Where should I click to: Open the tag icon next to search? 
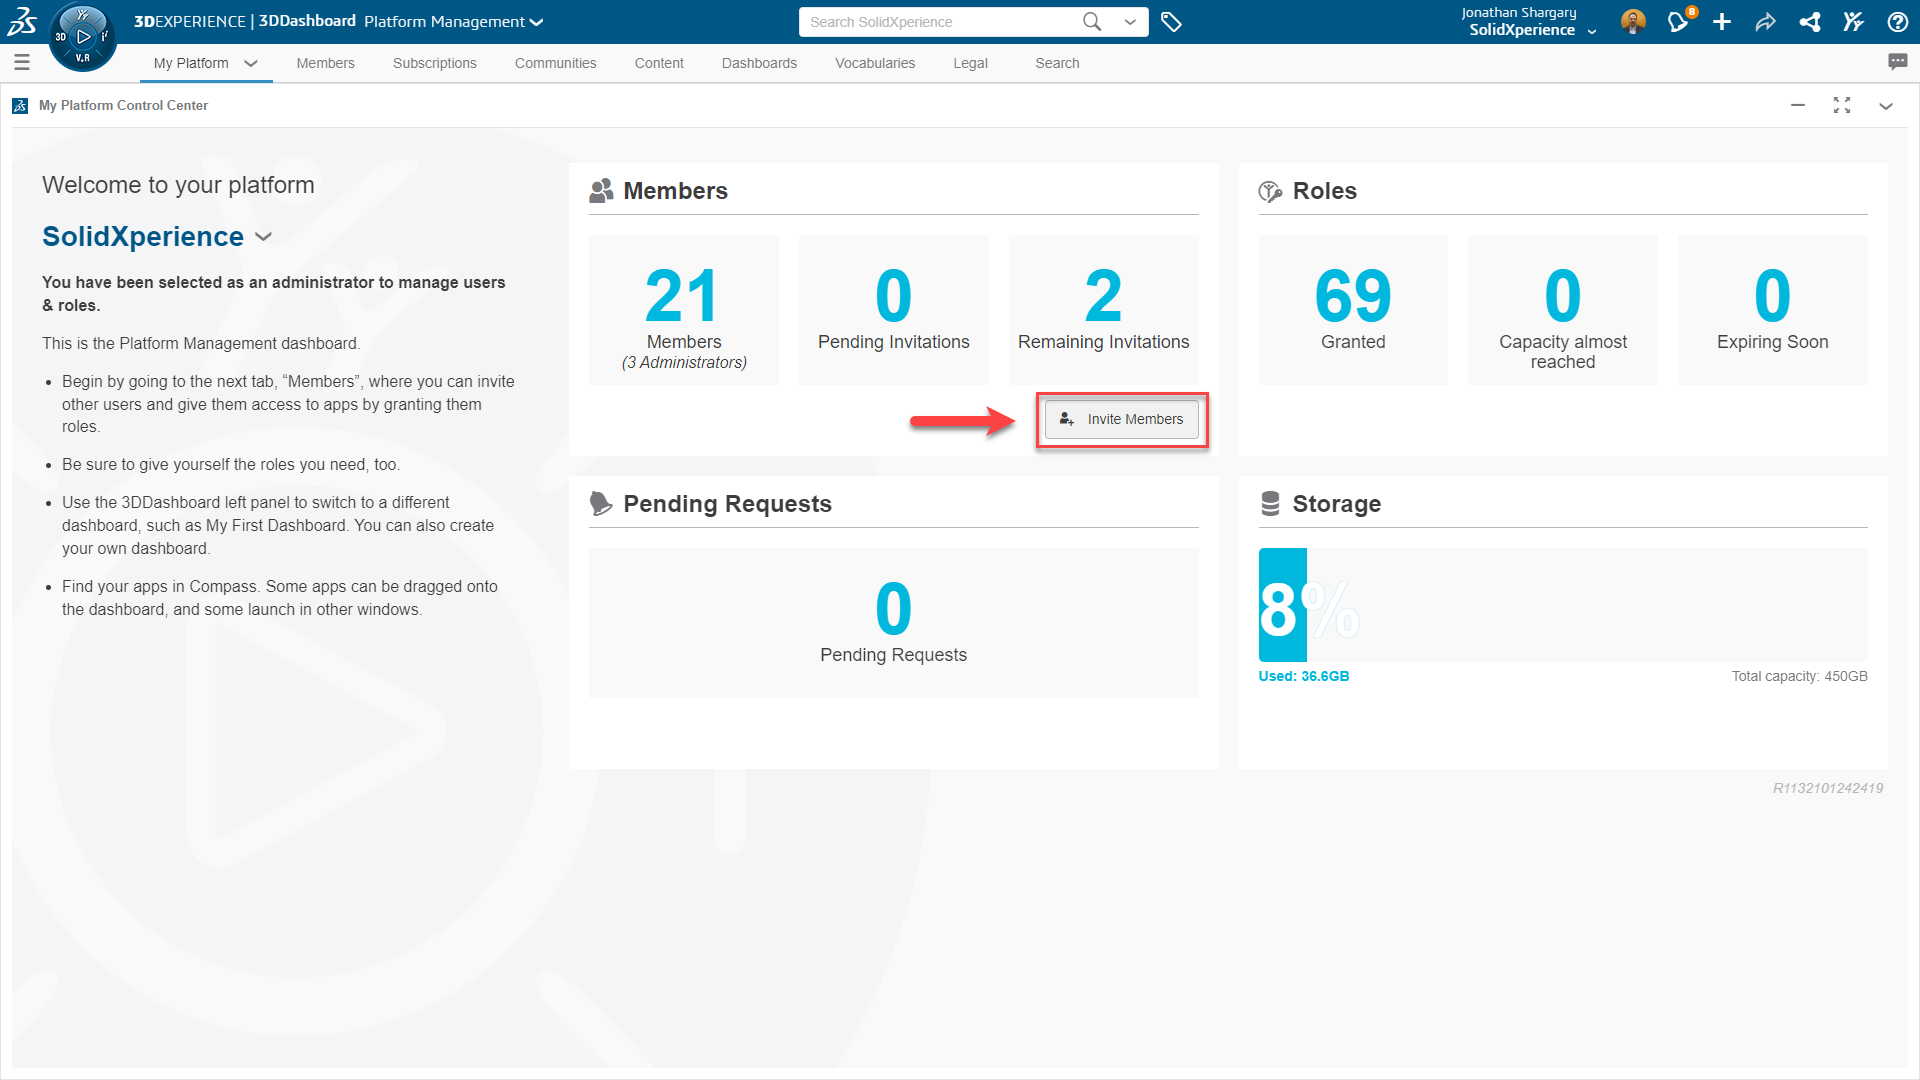[x=1171, y=22]
